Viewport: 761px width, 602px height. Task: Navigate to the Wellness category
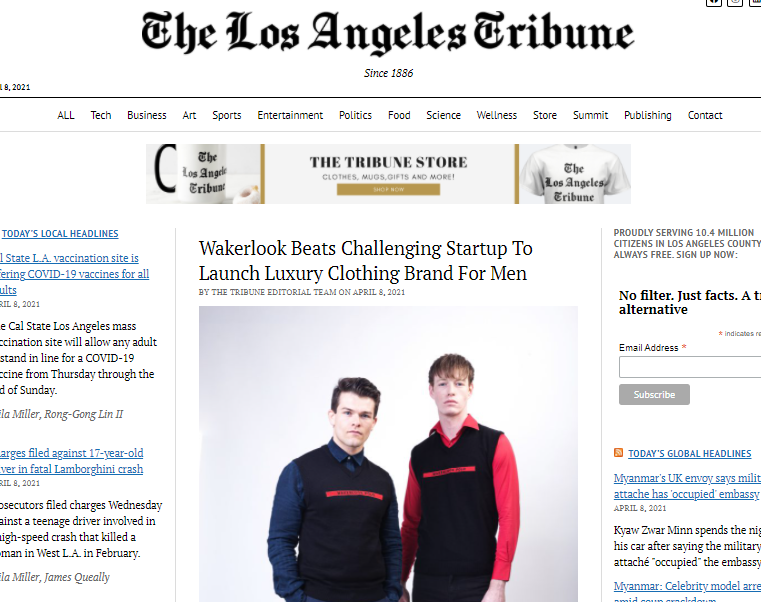496,115
